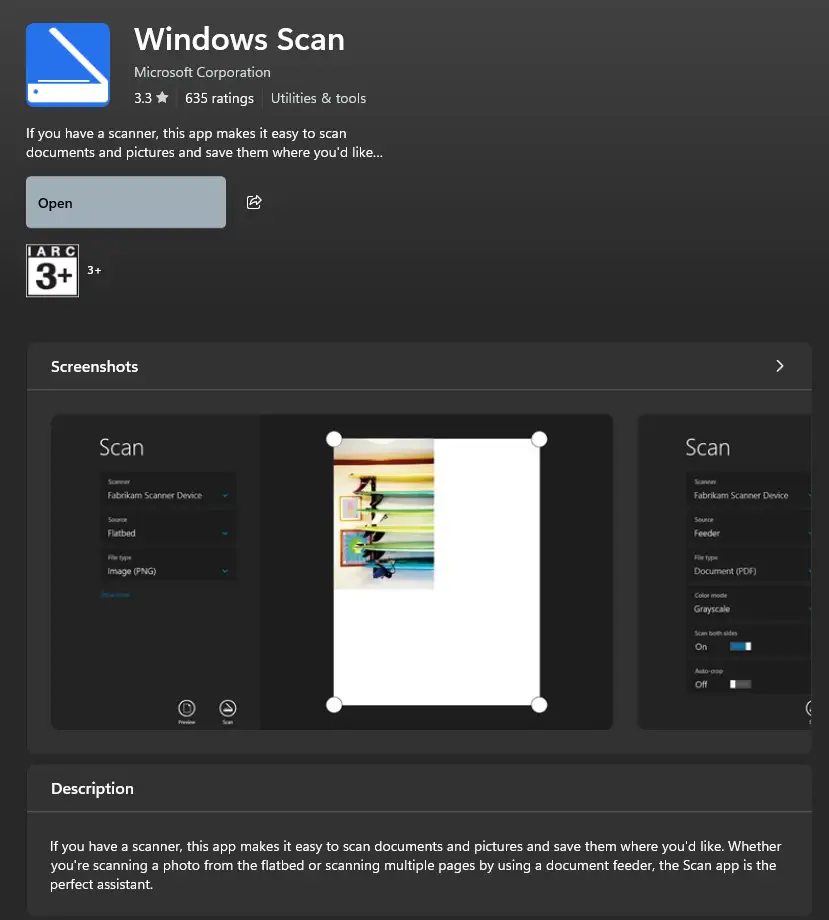Open the Grayscale color mode dropdown

750,608
